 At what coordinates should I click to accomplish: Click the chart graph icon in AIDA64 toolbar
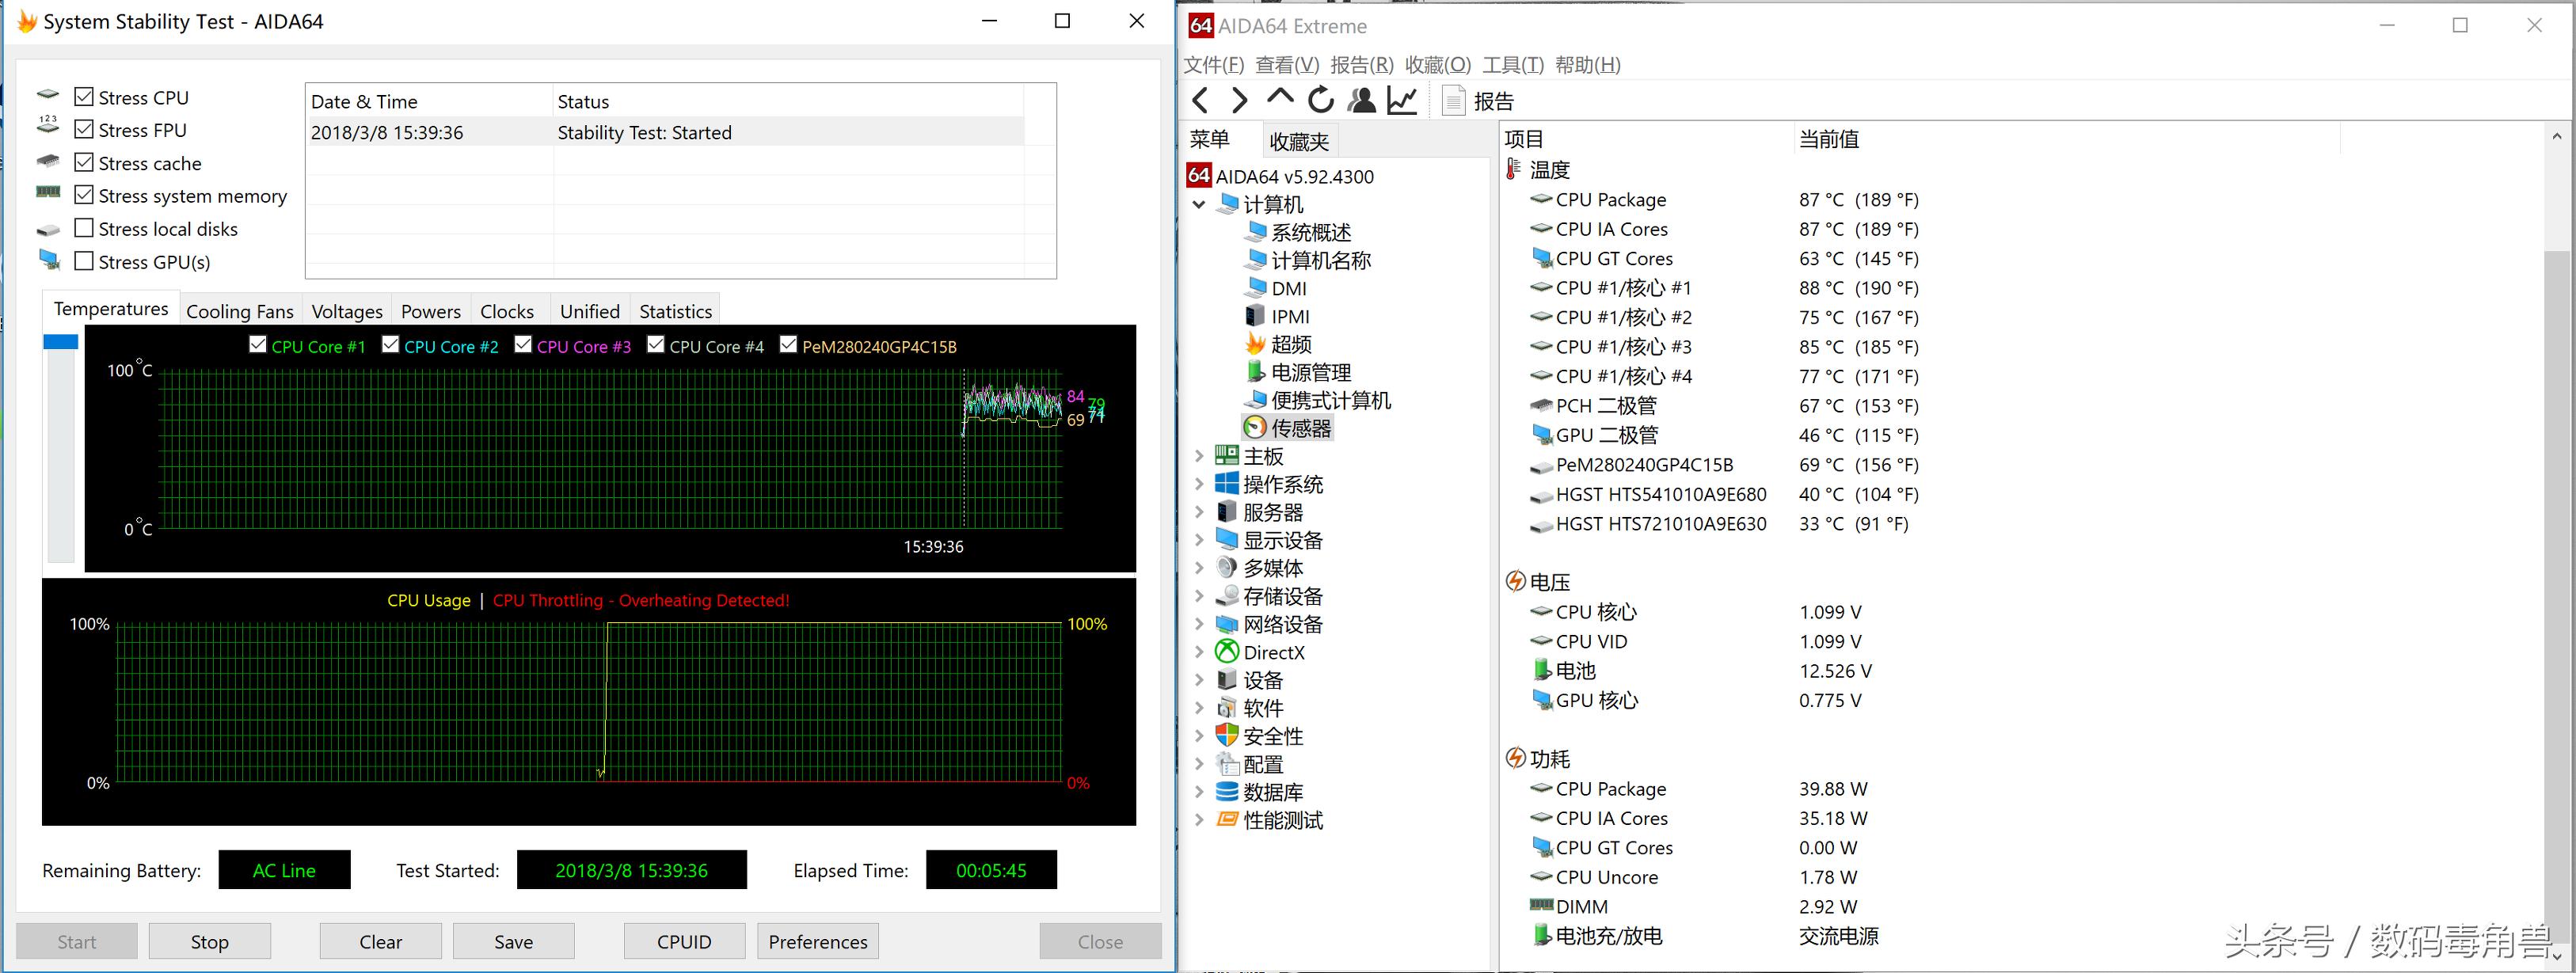click(x=1402, y=100)
